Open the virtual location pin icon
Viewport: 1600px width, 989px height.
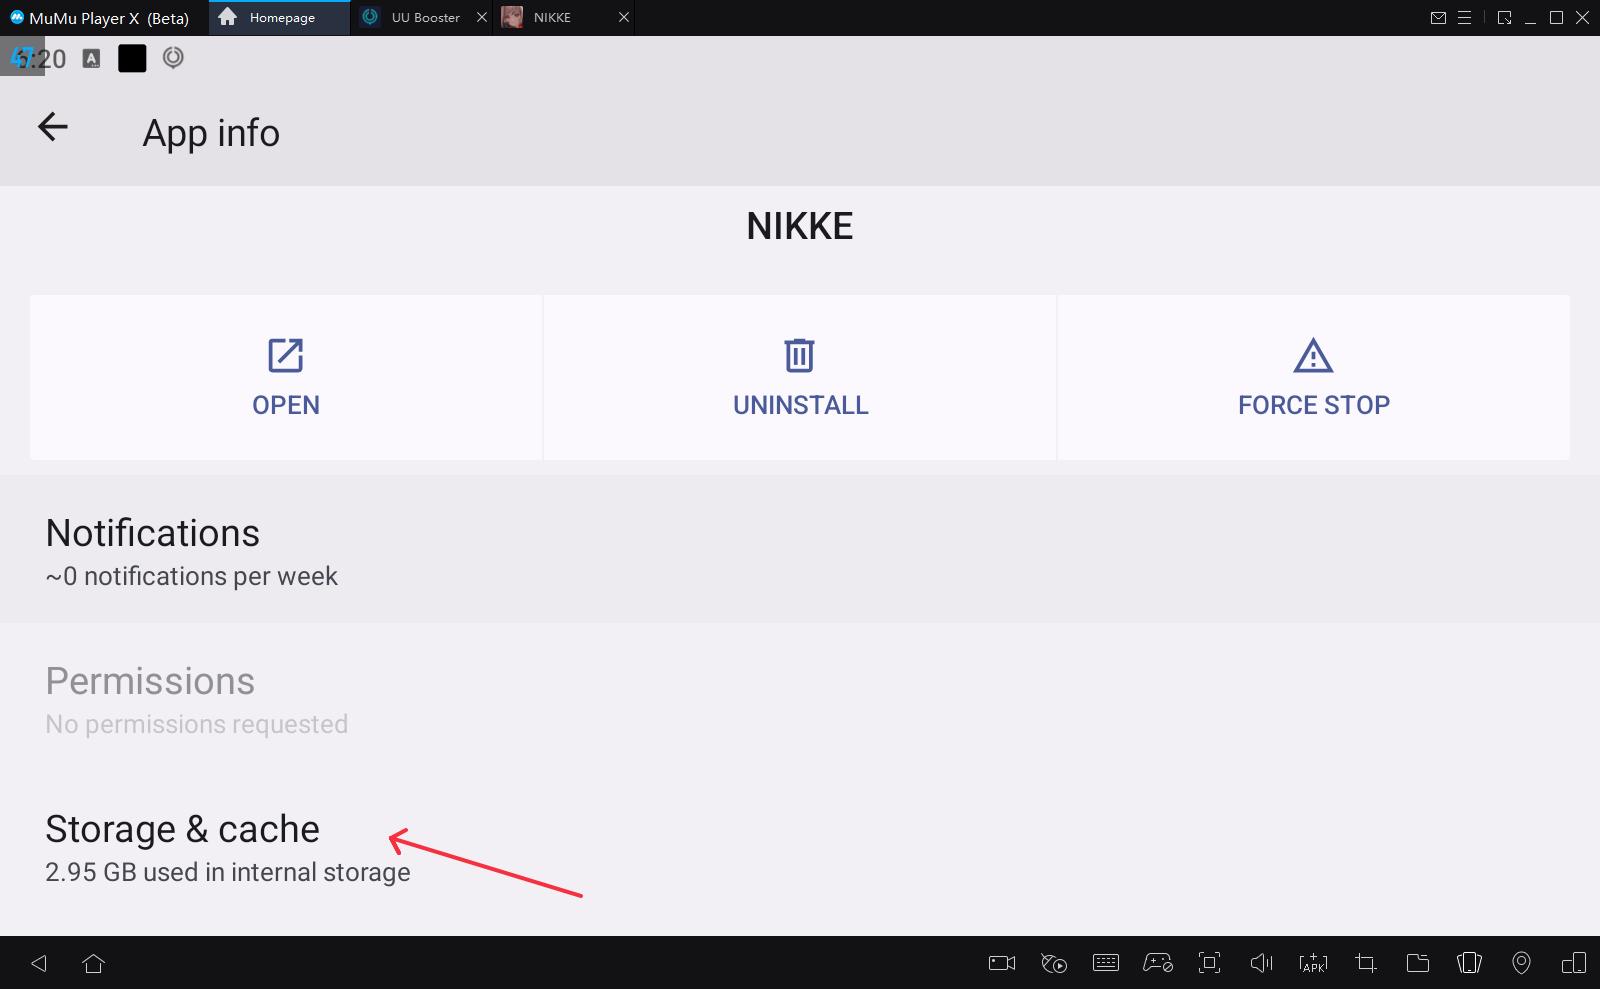coord(1521,963)
